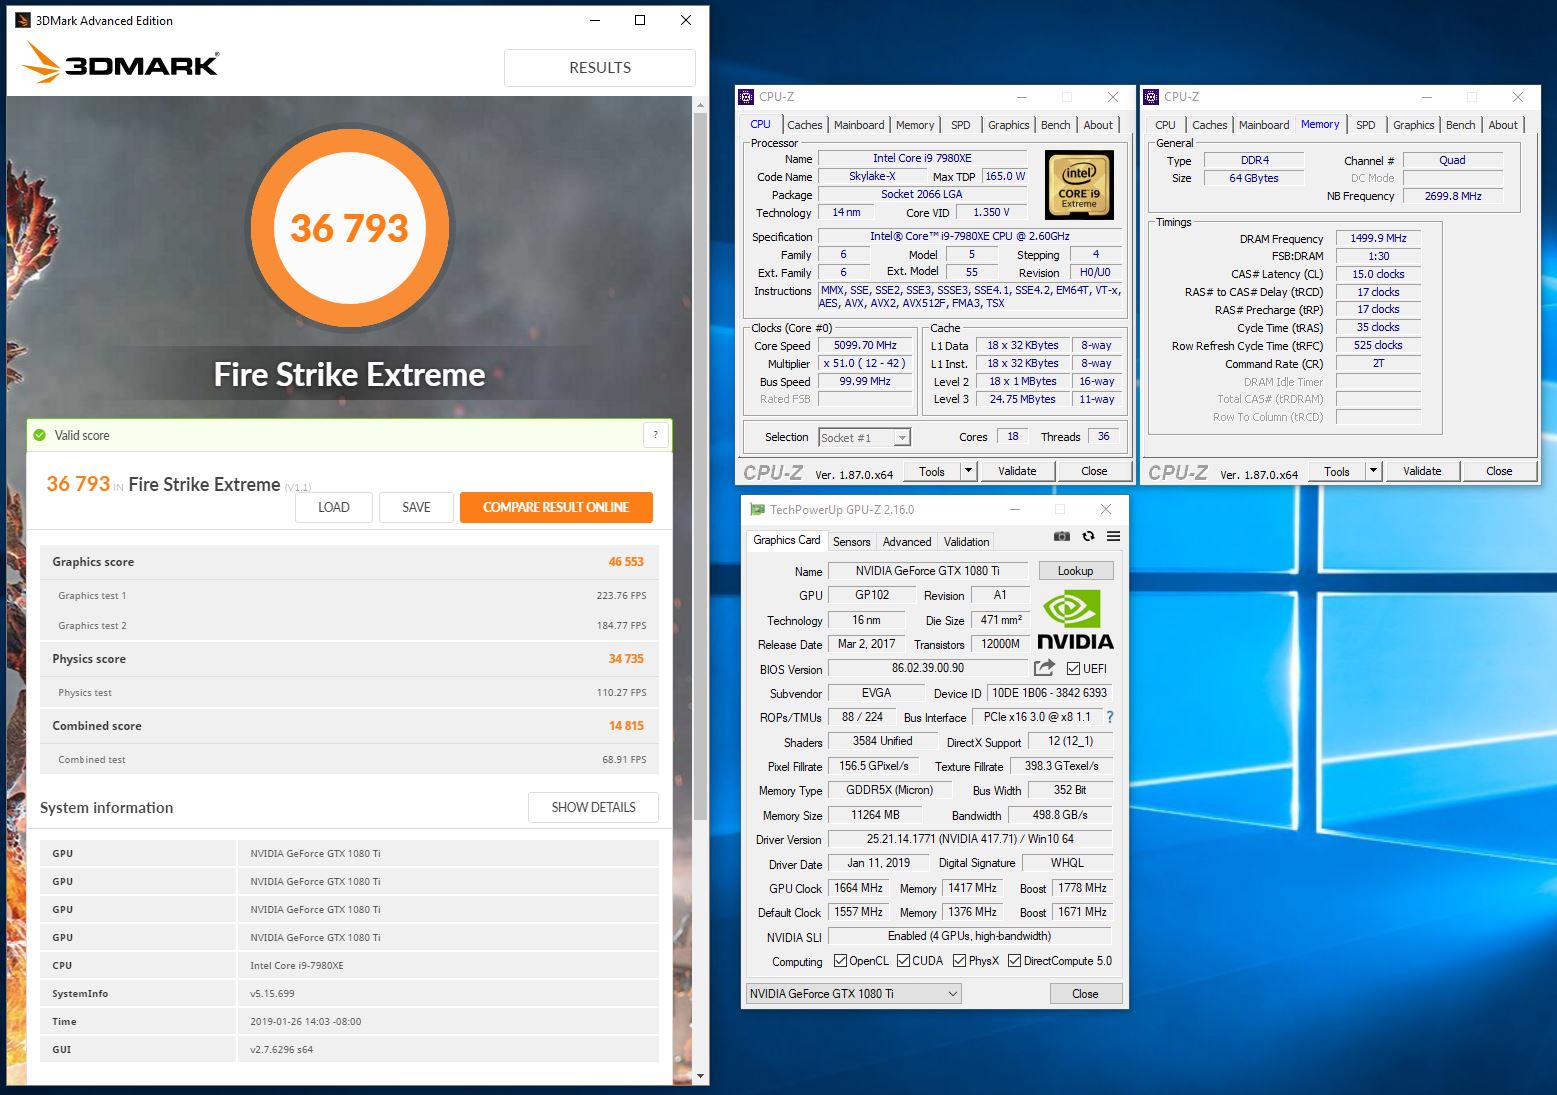Click 3DMark scrollbar up arrow
Viewport: 1557px width, 1095px height.
pos(700,104)
